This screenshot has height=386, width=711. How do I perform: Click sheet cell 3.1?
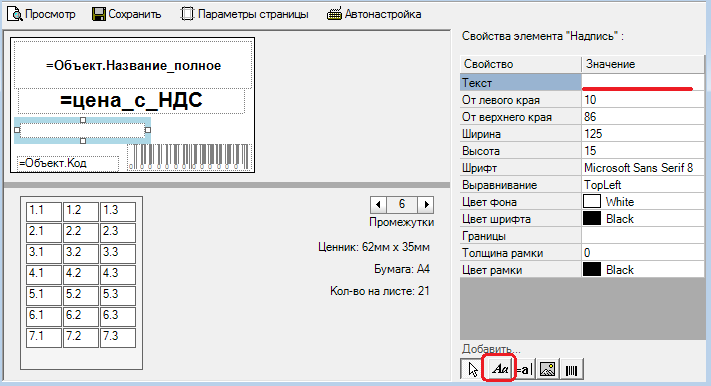click(x=44, y=253)
